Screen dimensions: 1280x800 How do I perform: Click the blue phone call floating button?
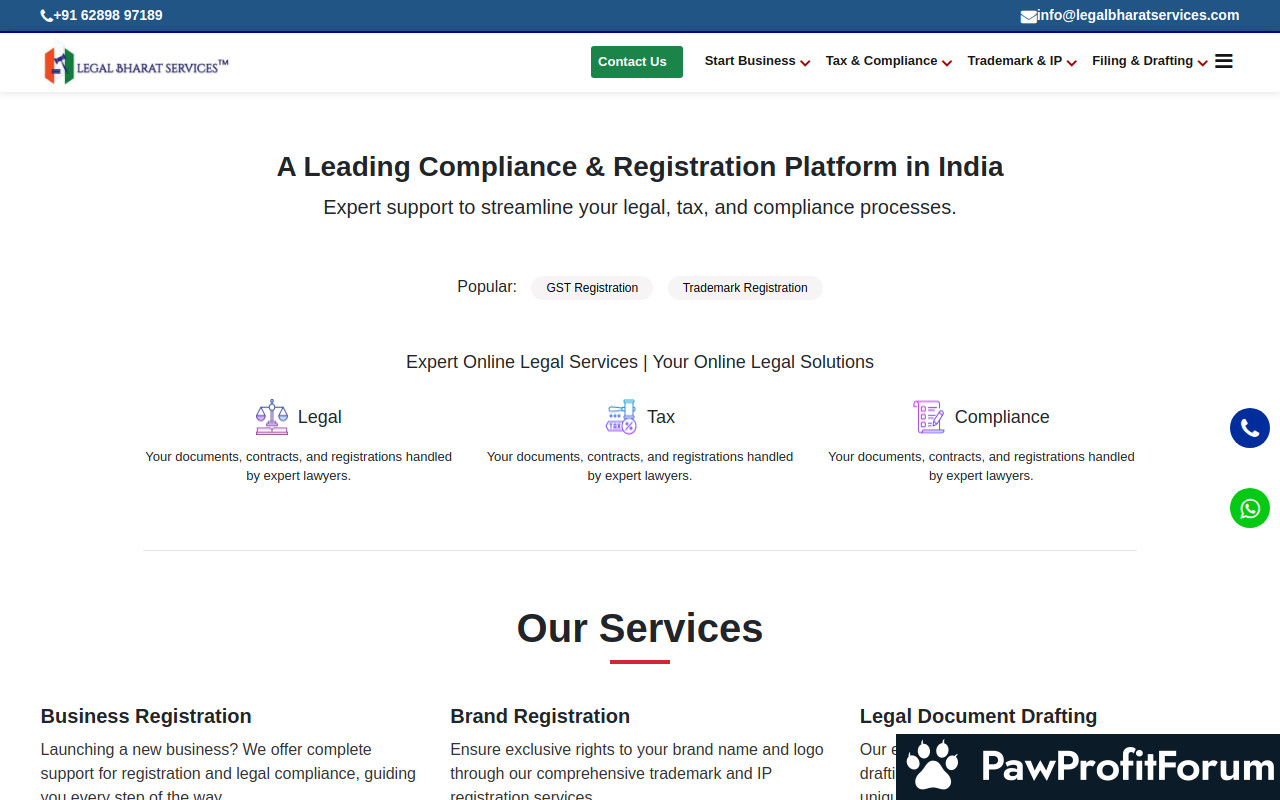1249,428
